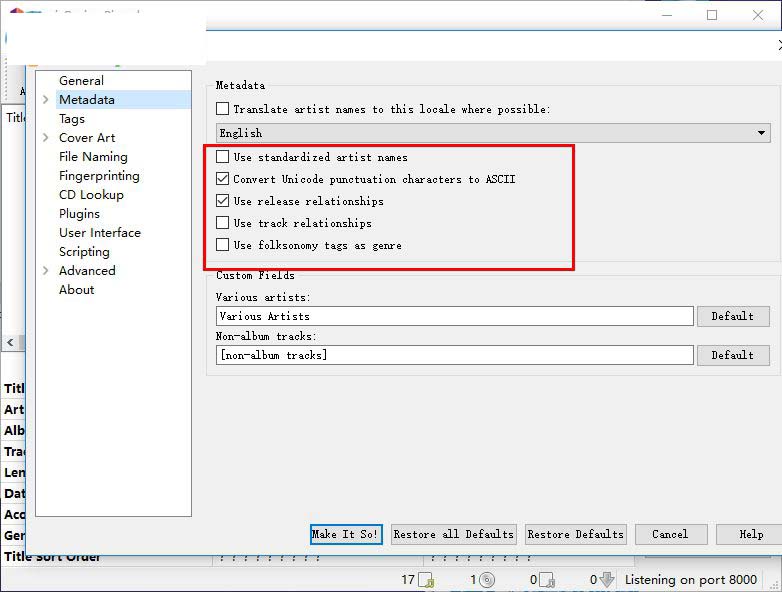
Task: Reset Non-album tracks with Default button
Action: coord(733,355)
